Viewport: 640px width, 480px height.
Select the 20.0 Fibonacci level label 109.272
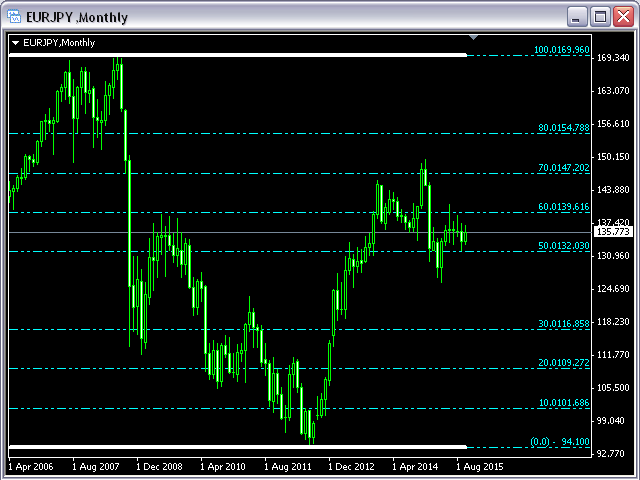click(564, 364)
